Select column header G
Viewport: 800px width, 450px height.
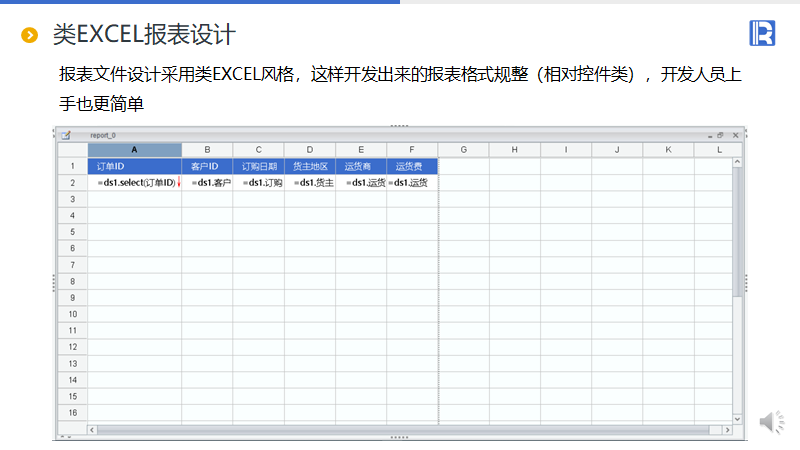(x=463, y=150)
